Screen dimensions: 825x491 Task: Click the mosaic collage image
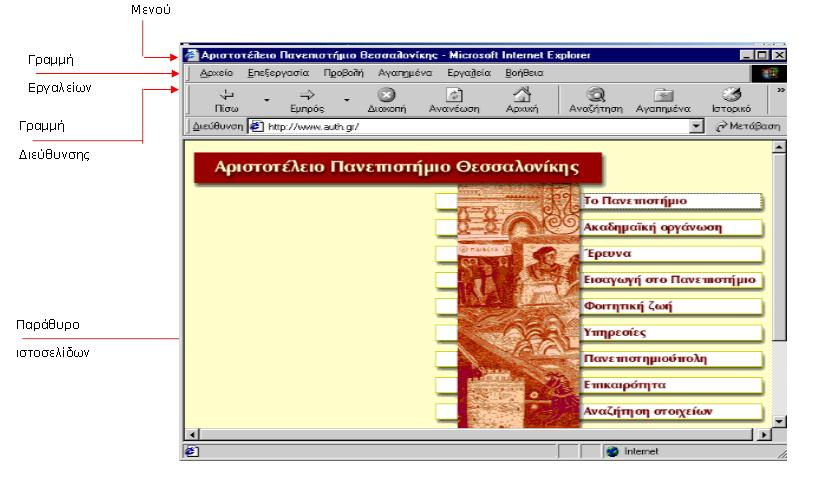pyautogui.click(x=518, y=305)
